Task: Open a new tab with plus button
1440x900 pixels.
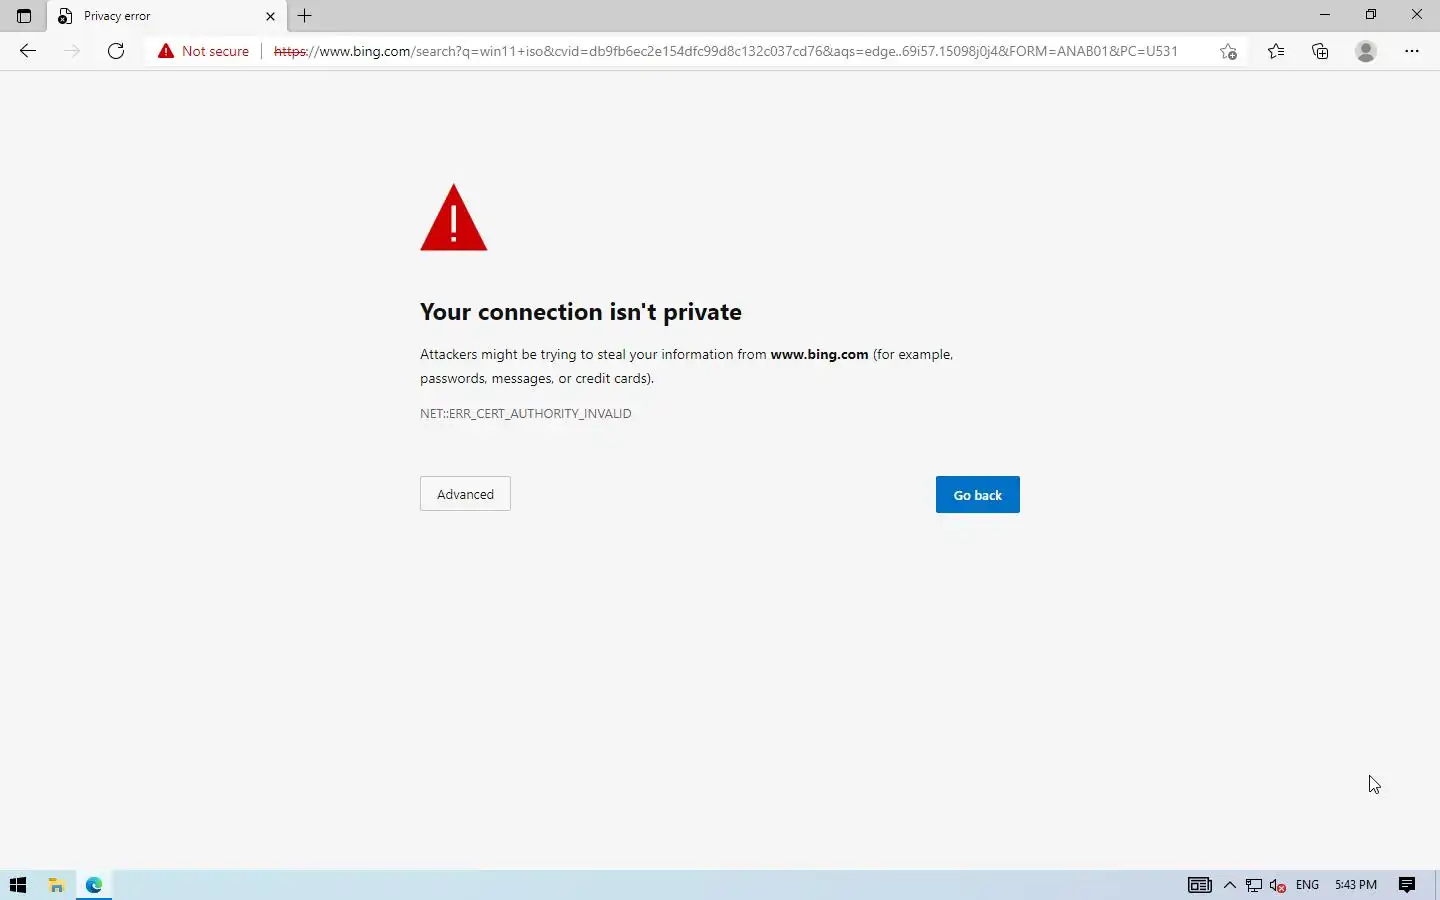Action: [305, 16]
